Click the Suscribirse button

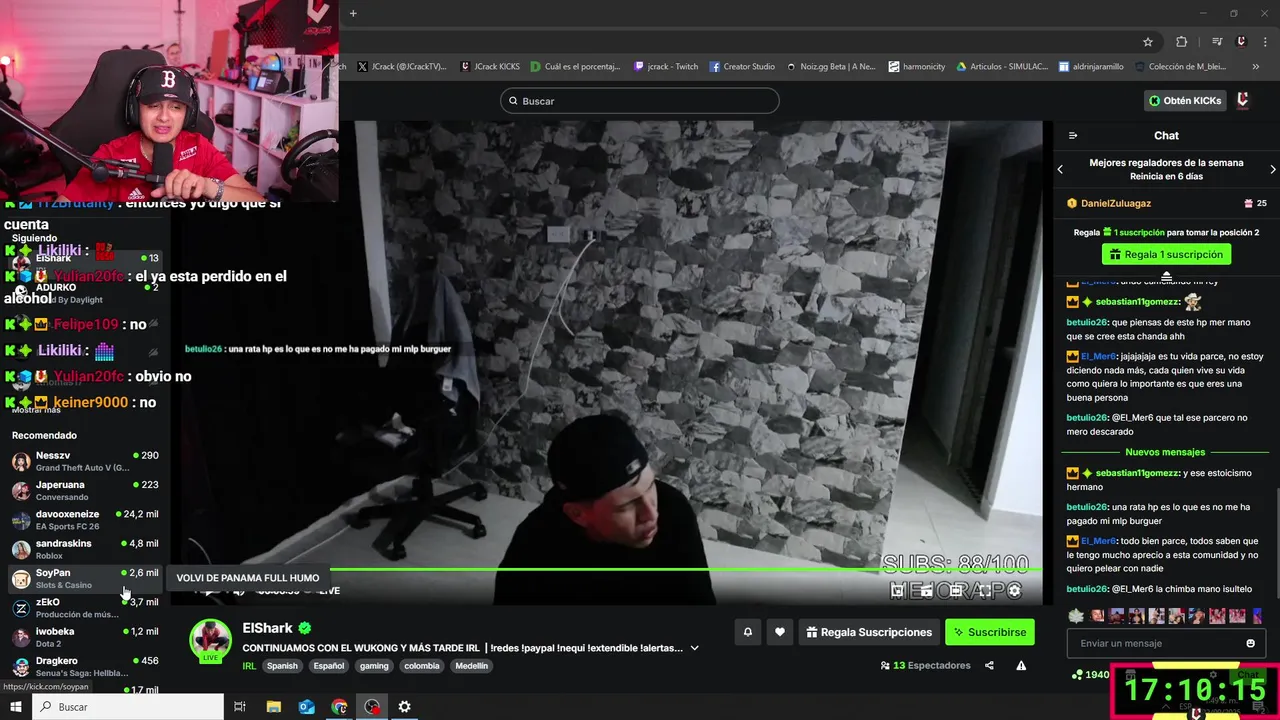(990, 632)
